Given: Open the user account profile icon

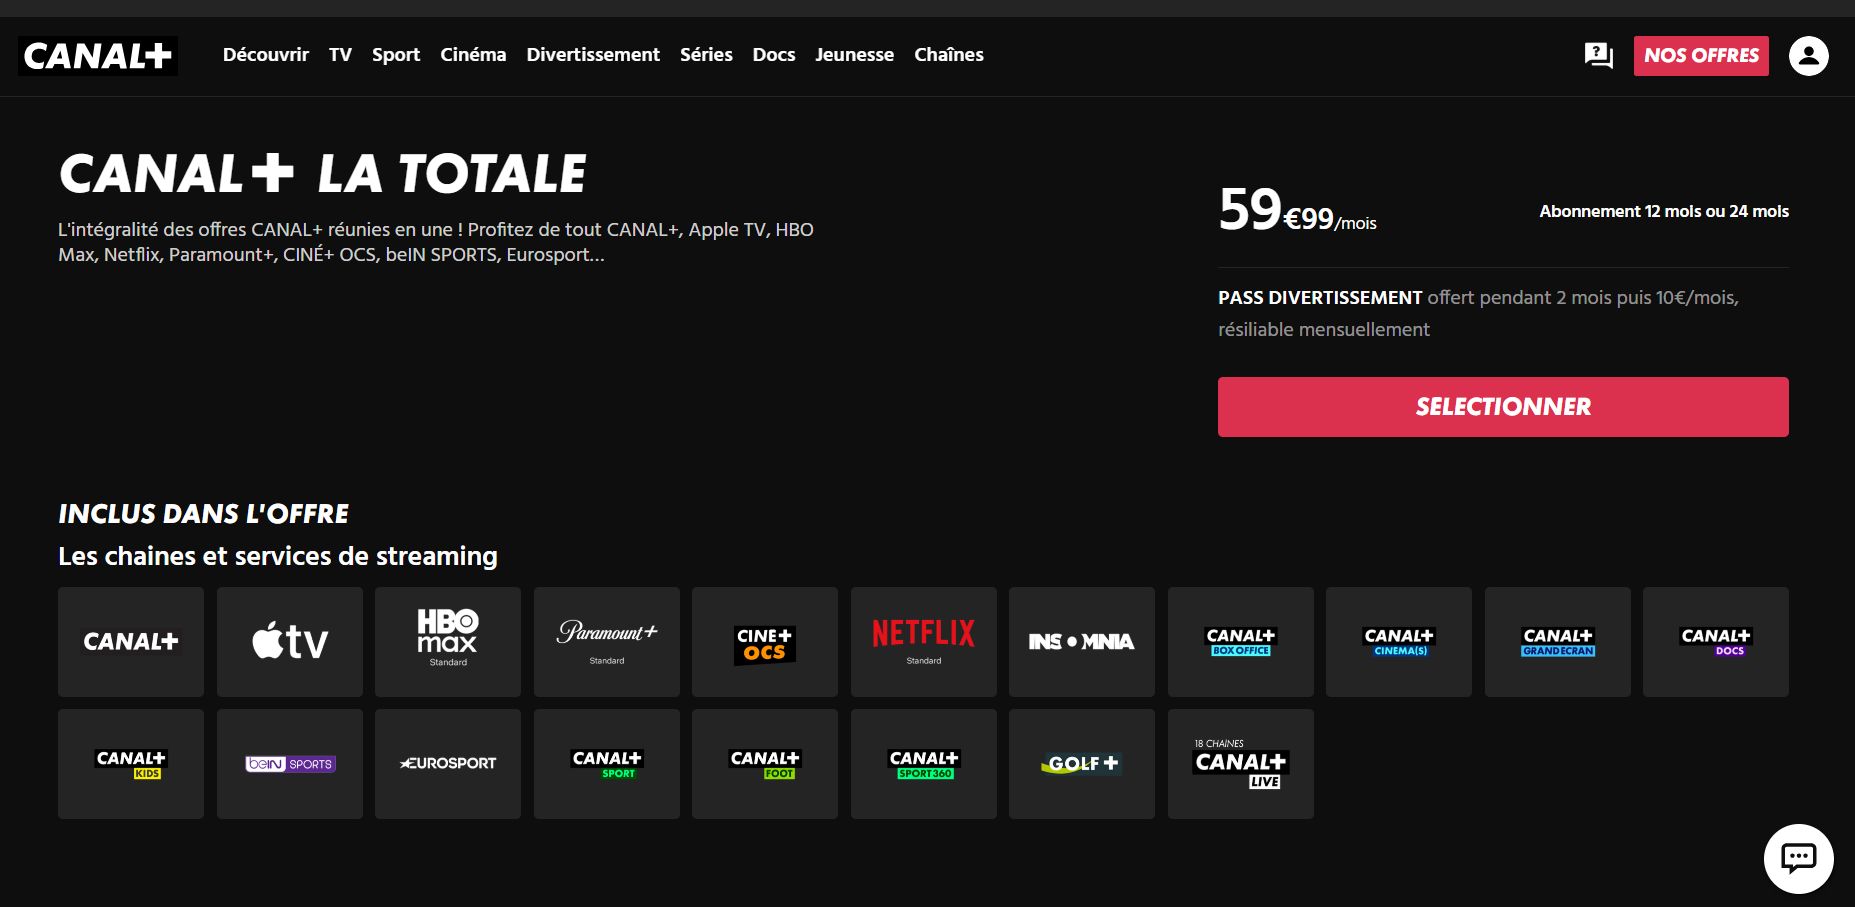Looking at the screenshot, I should [x=1808, y=56].
